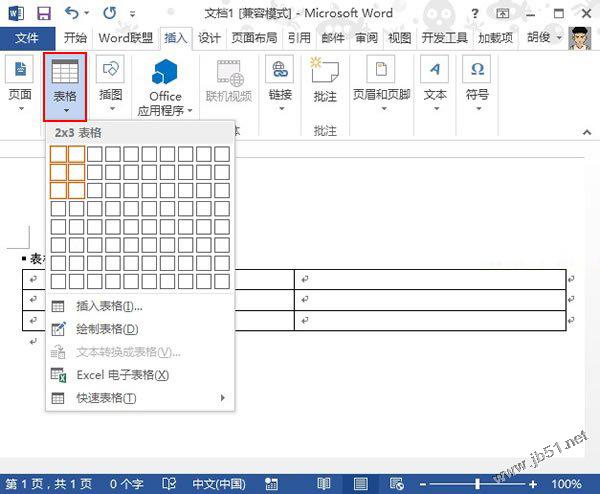
Task: Choose 绘制表格(D) menu item
Action: [x=140, y=329]
